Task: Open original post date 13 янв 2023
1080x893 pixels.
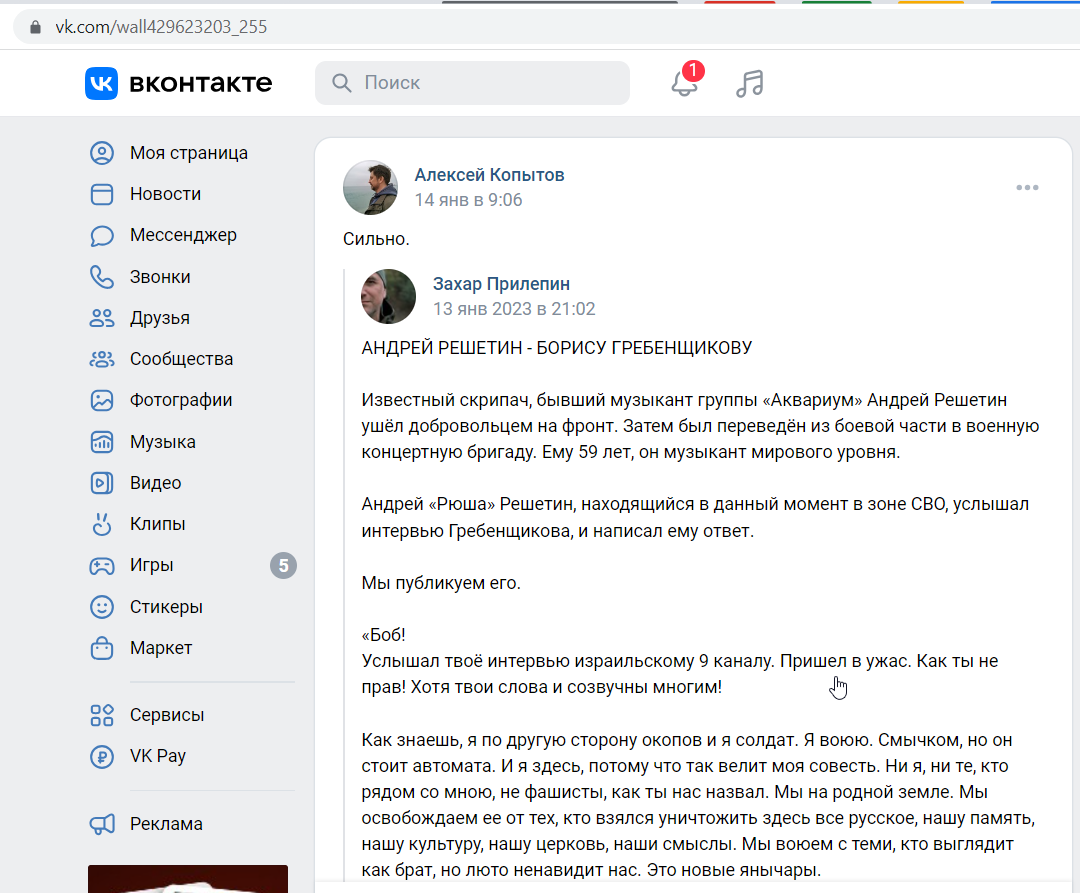Action: coord(514,308)
